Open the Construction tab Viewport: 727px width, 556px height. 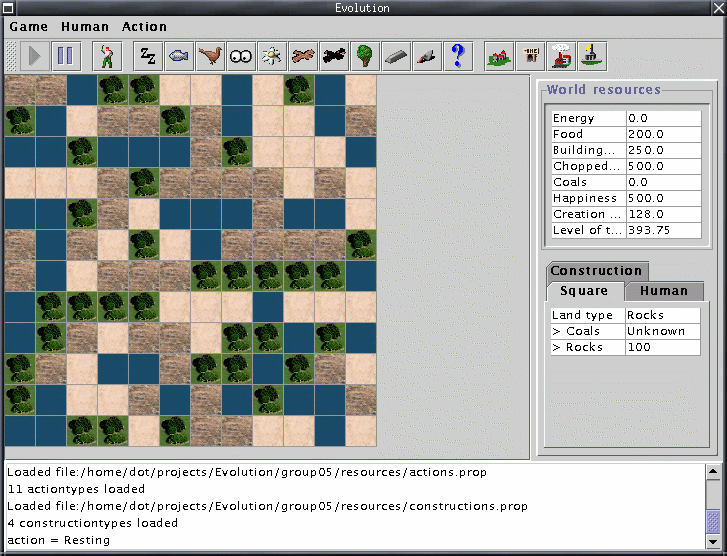596,271
